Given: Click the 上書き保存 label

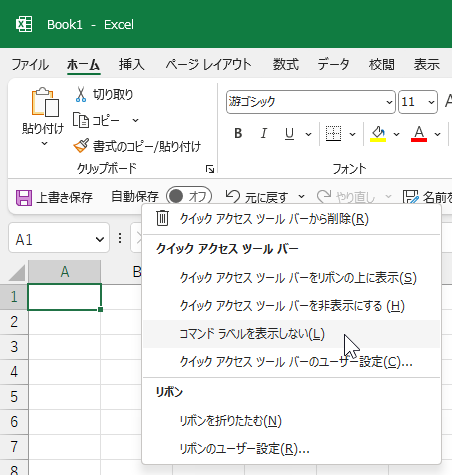Looking at the screenshot, I should click(64, 197).
